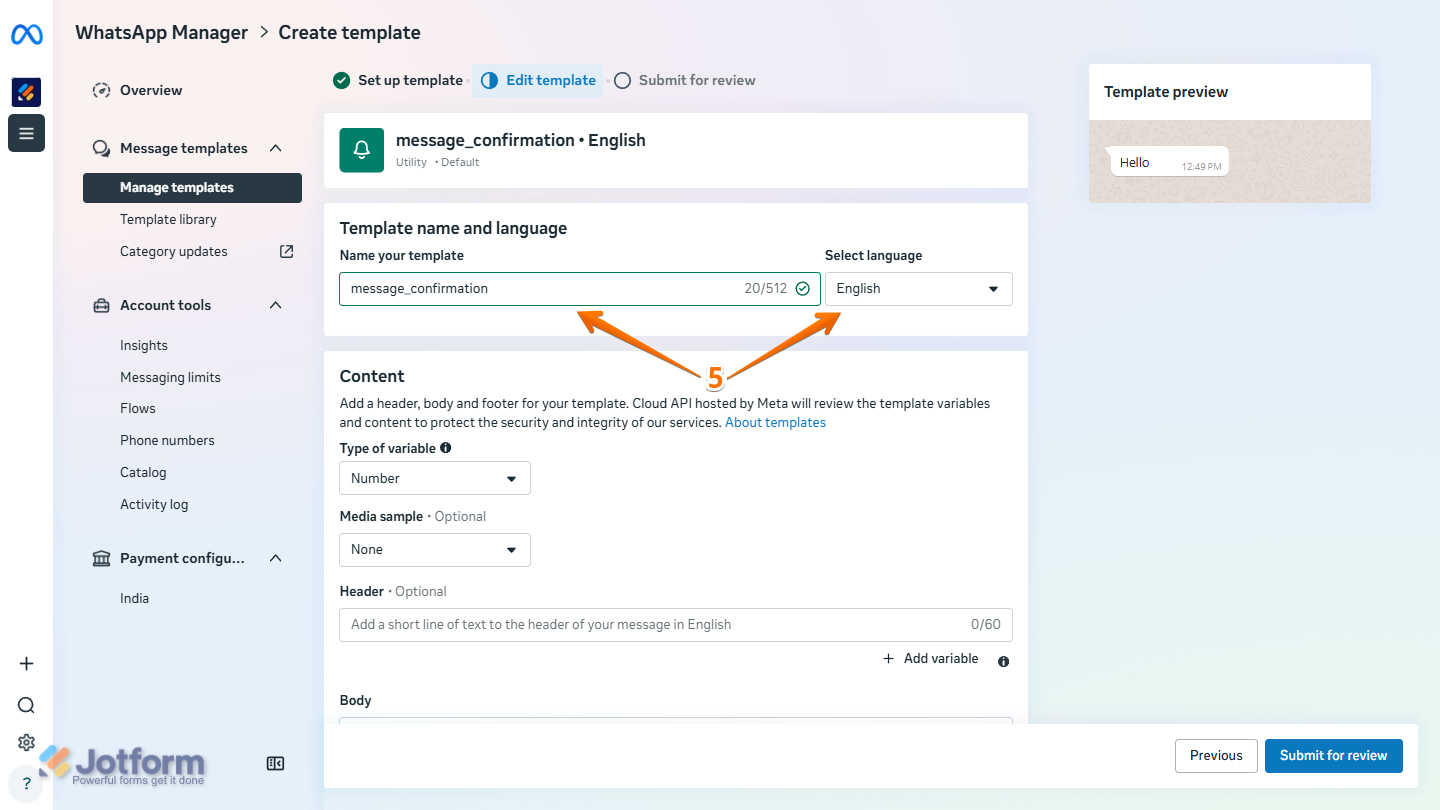This screenshot has height=810, width=1440.
Task: Open Template library in sidebar
Action: tap(168, 219)
